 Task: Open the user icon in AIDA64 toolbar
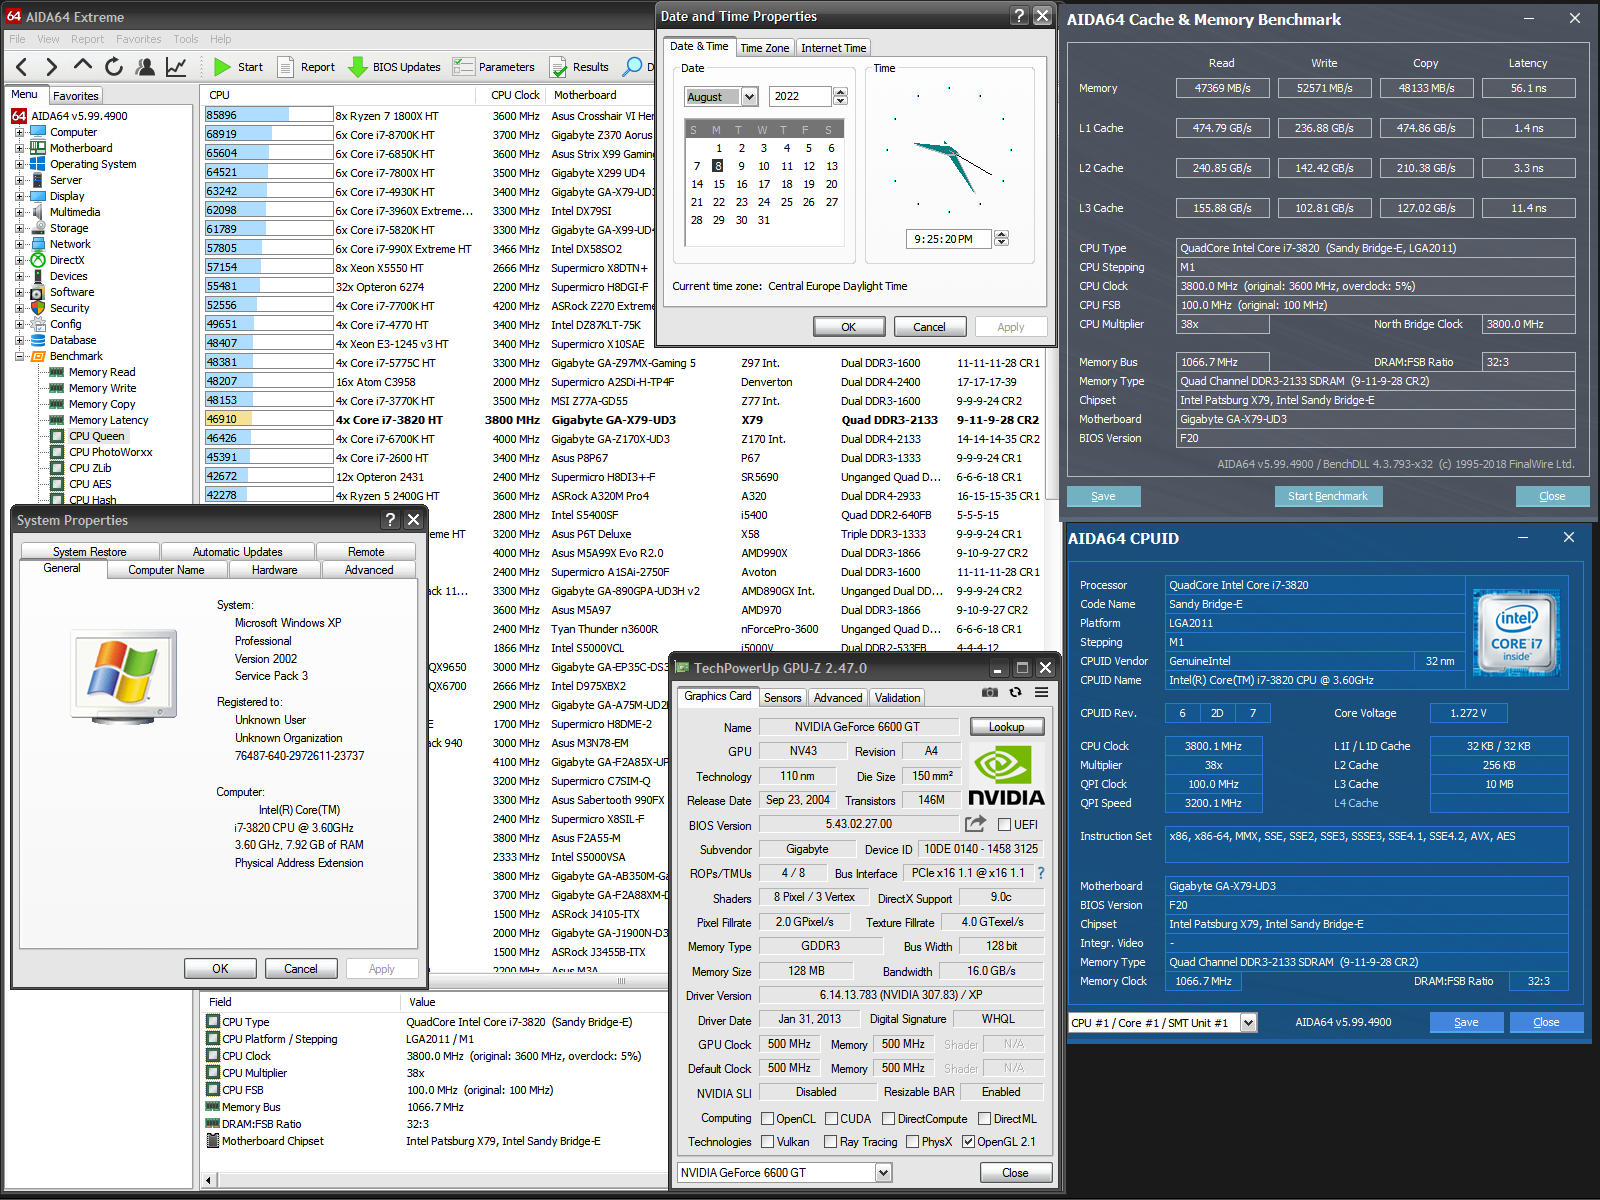click(145, 67)
